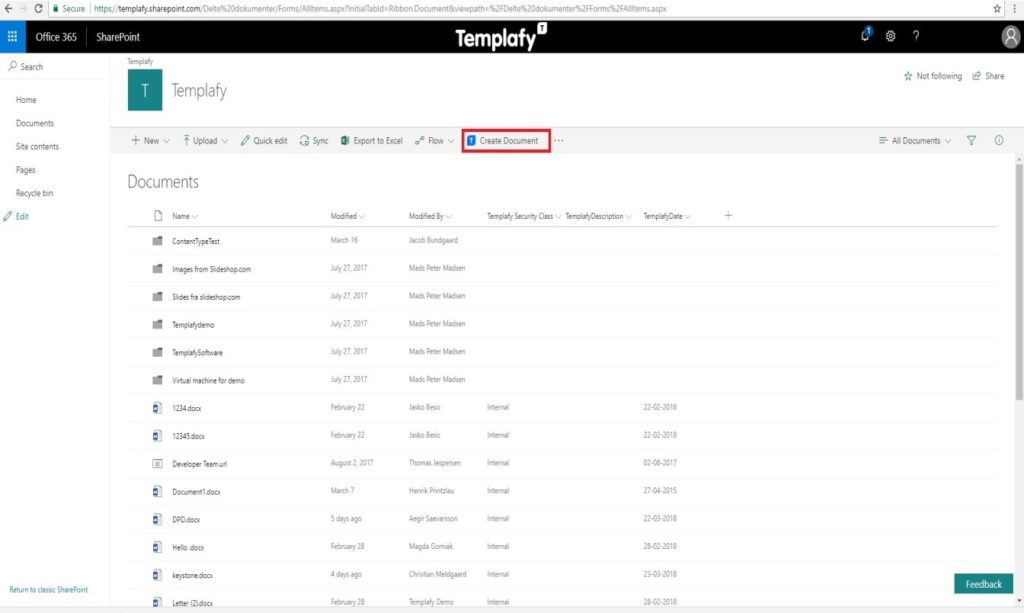Click the Feedback button
The width and height of the screenshot is (1024, 613).
(x=984, y=584)
